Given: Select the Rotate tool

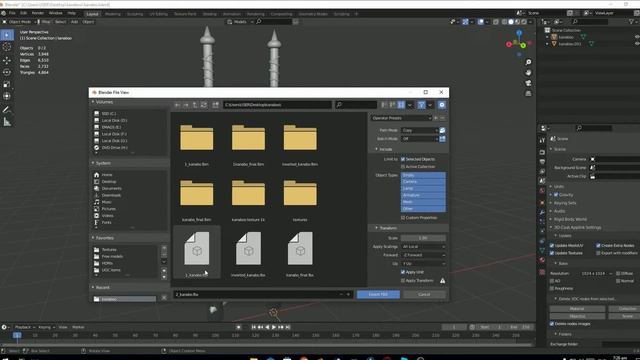Looking at the screenshot, I should (x=7, y=72).
